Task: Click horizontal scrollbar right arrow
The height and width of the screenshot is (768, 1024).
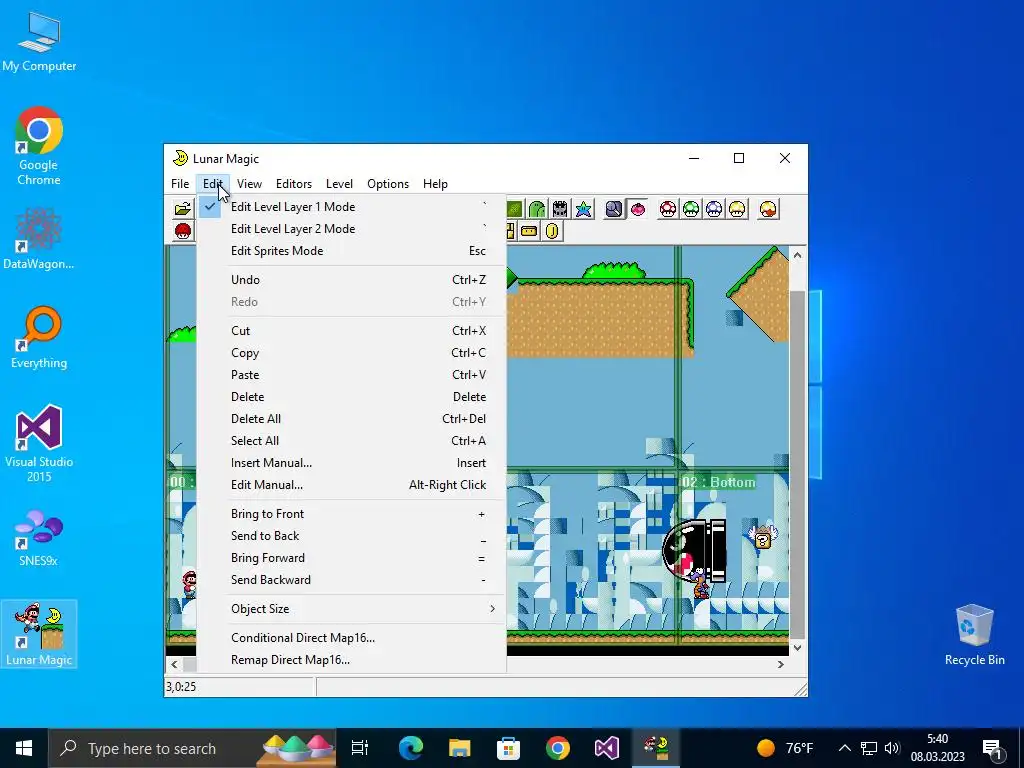Action: pyautogui.click(x=781, y=665)
